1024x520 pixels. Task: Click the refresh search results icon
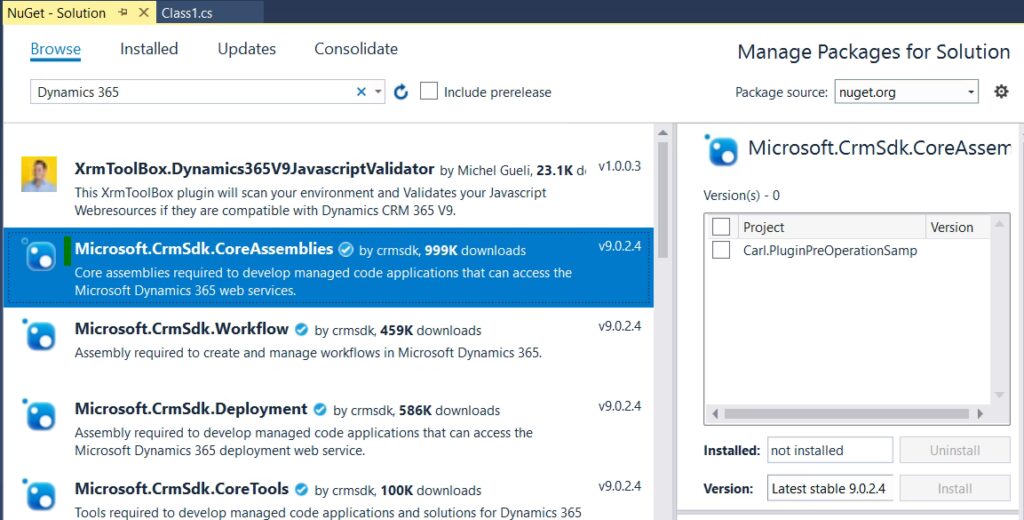[401, 92]
